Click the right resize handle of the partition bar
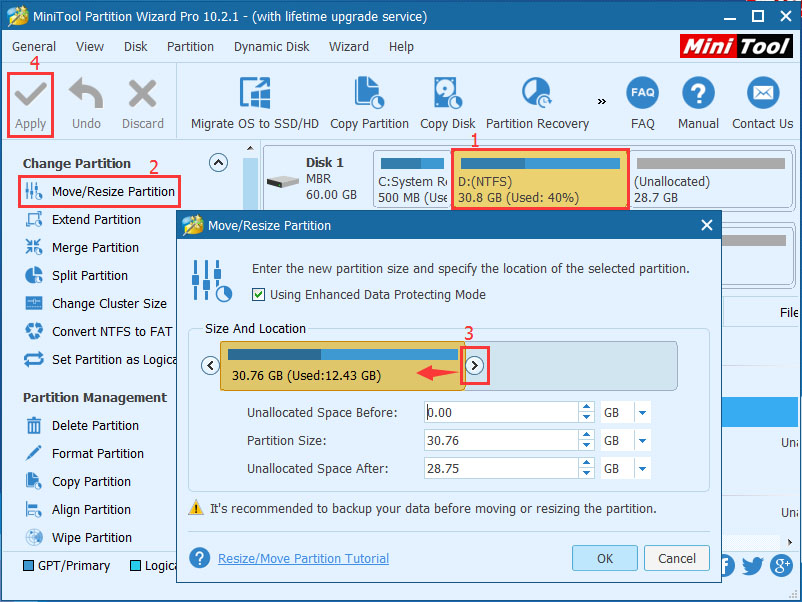802x602 pixels. (475, 365)
